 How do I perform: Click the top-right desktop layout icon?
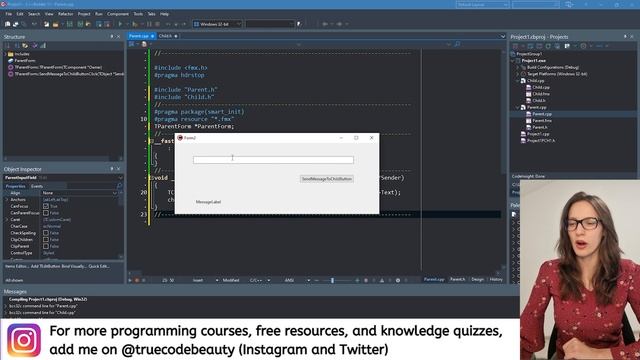[x=569, y=4]
